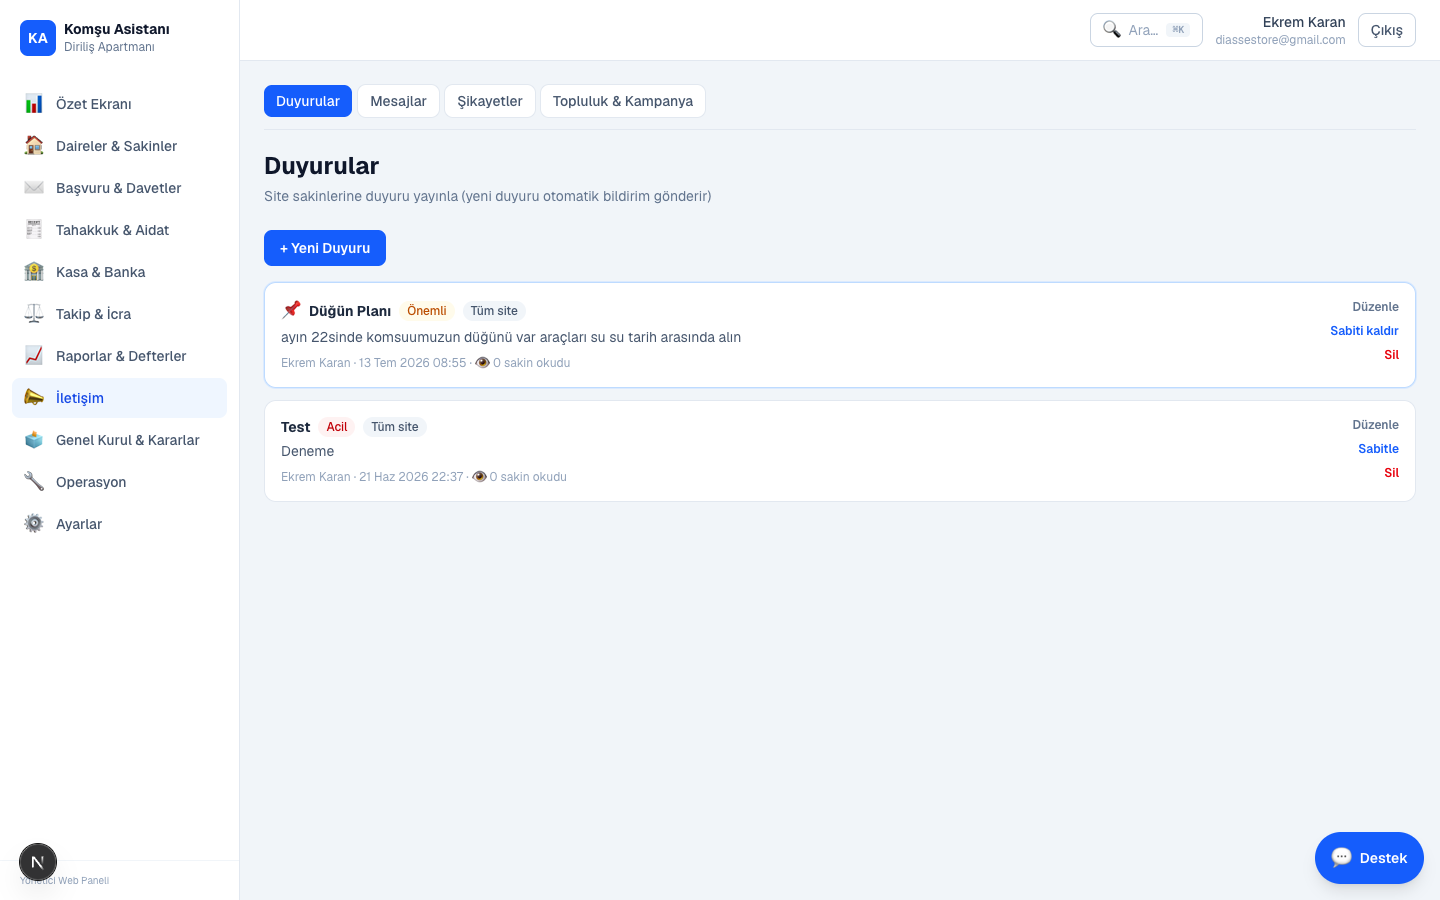
Task: Click the pushpin icon on Düğün Planı
Action: coord(291,310)
